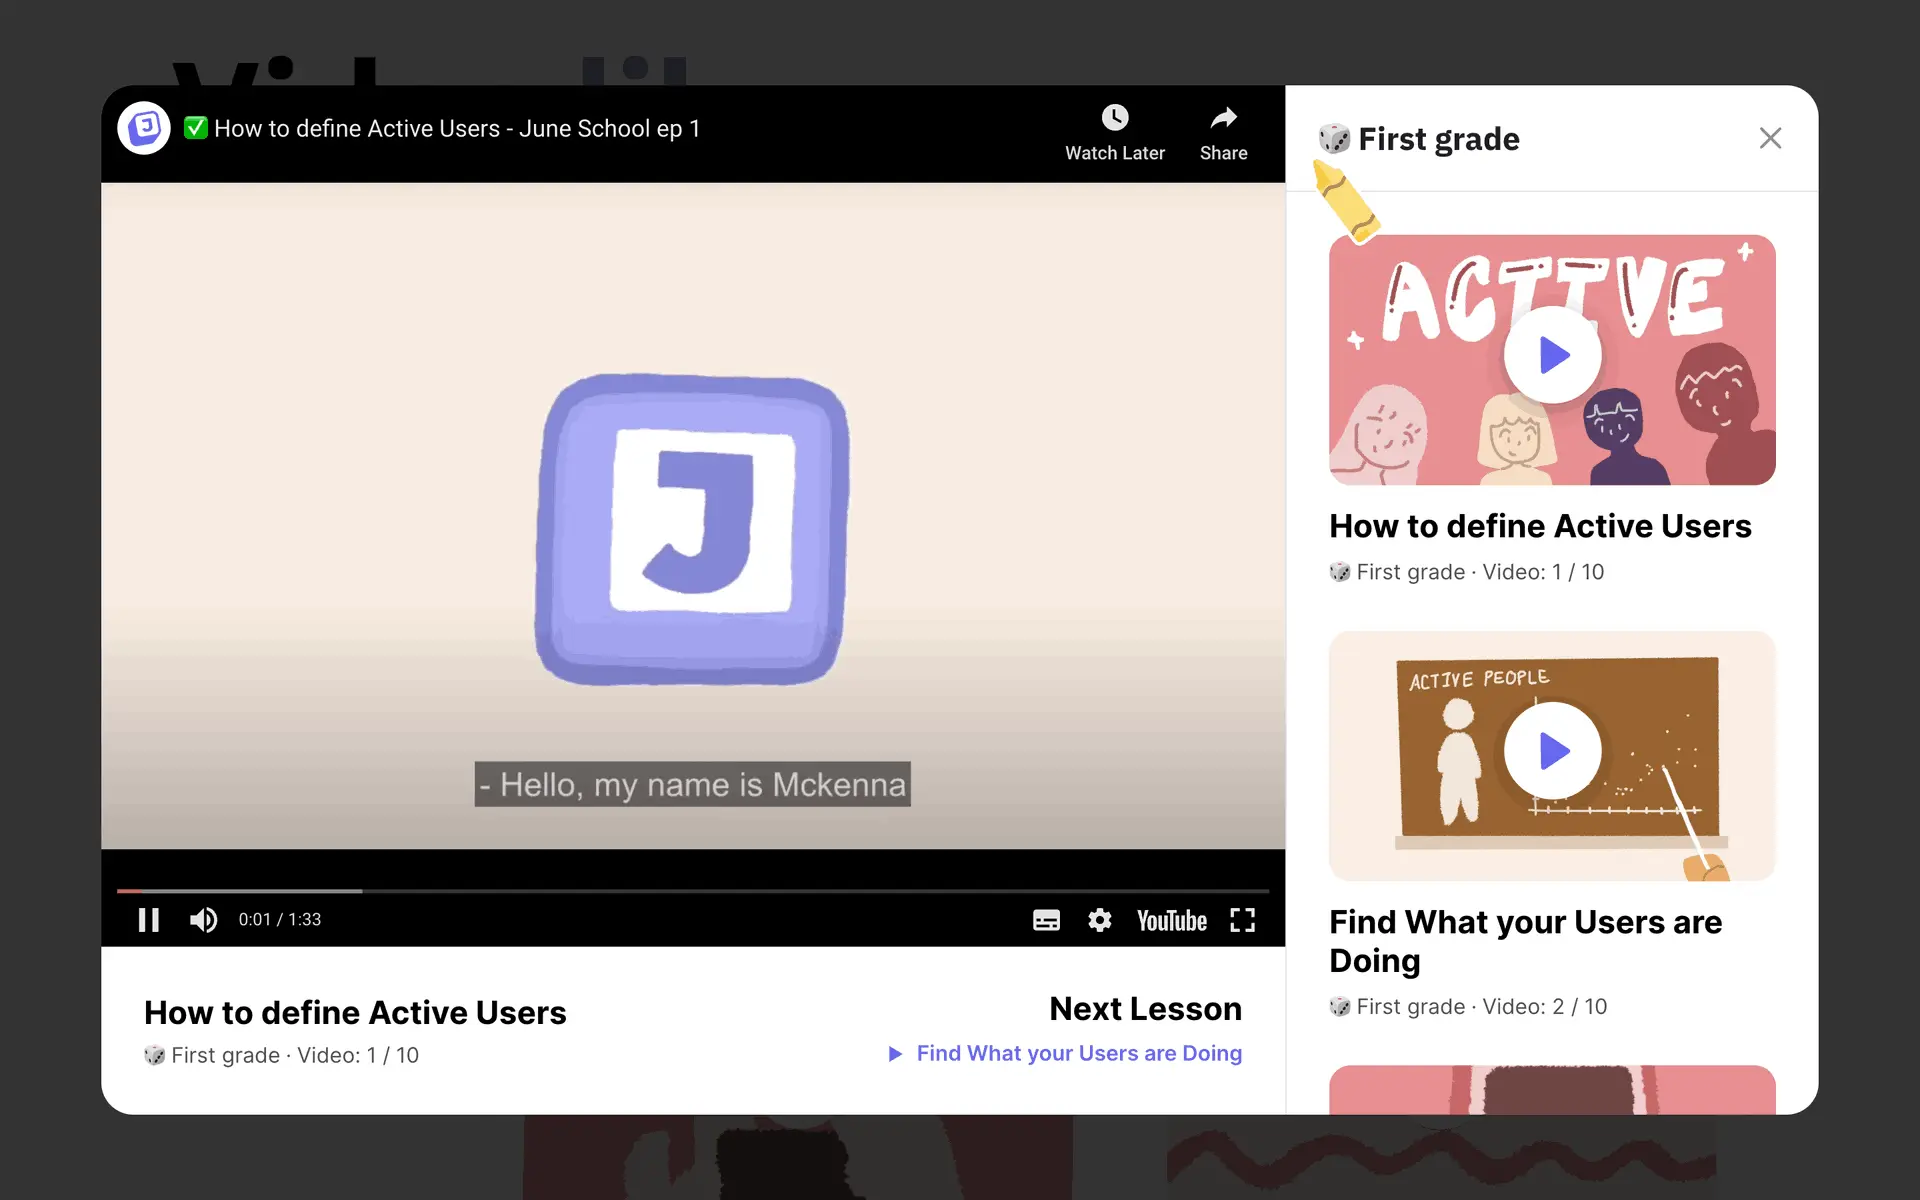Toggle subtitles/closed captions
The height and width of the screenshot is (1200, 1920).
[x=1046, y=920]
